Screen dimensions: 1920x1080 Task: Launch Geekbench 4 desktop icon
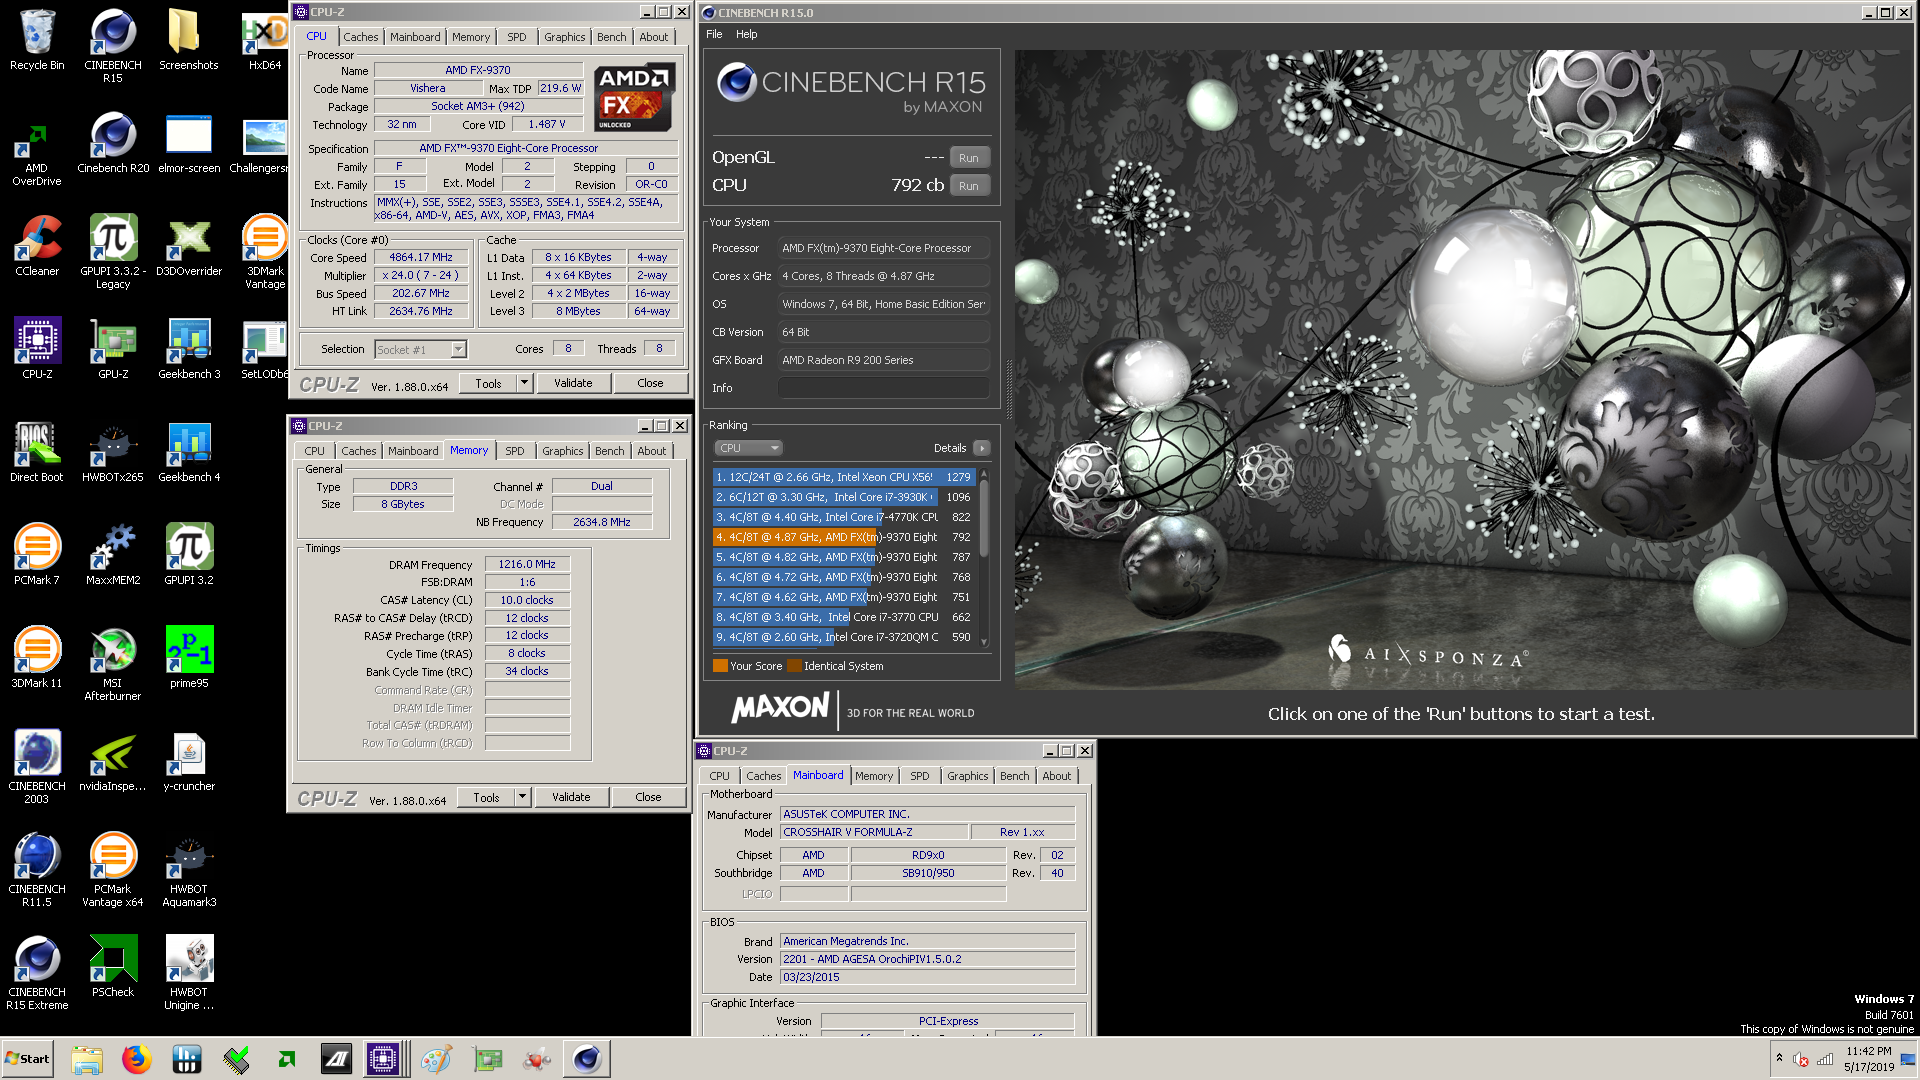(189, 452)
